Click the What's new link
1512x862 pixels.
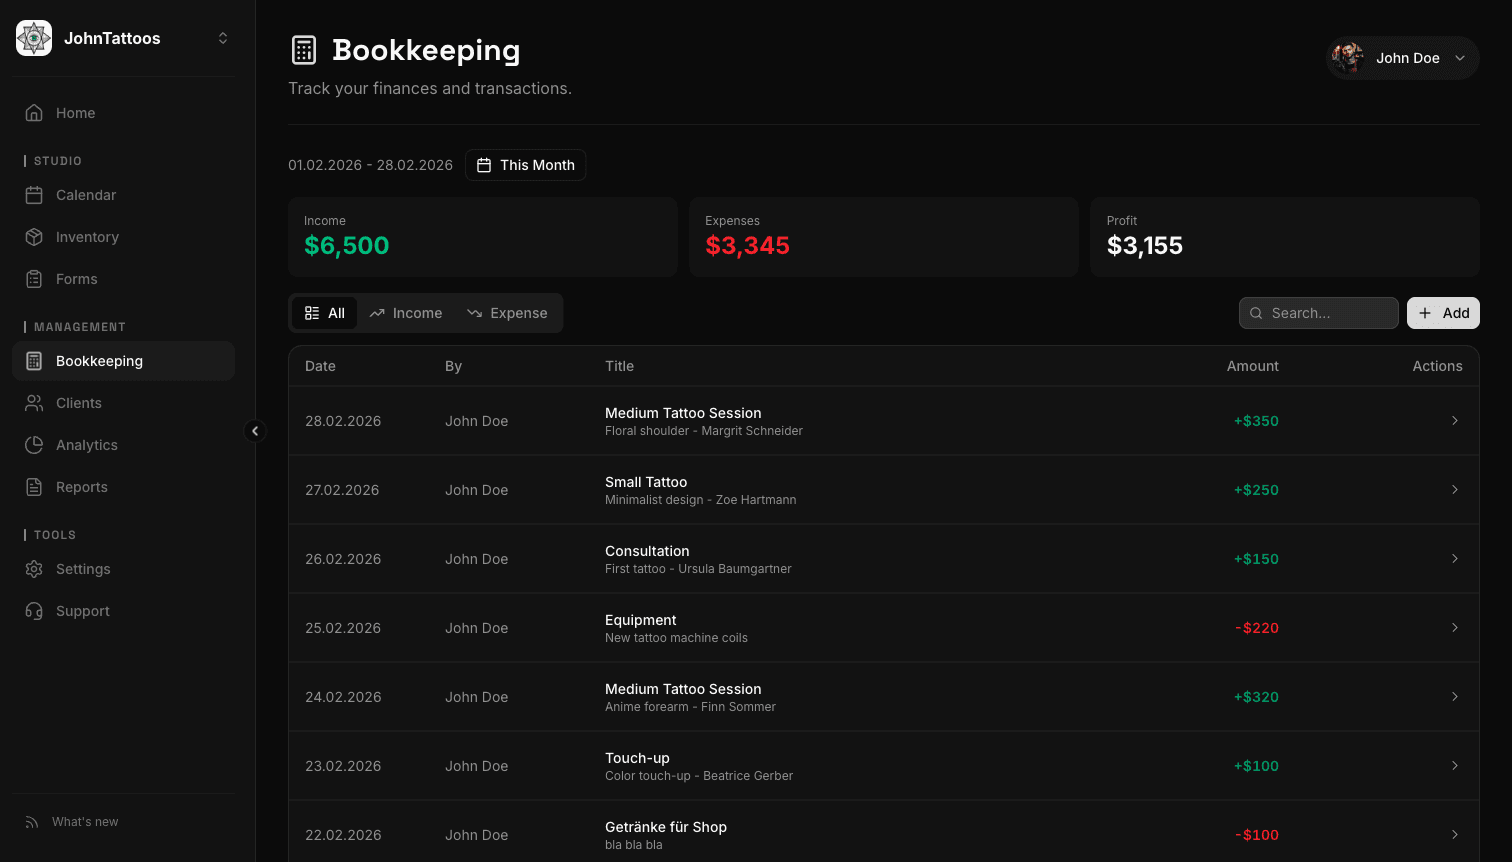coord(84,821)
